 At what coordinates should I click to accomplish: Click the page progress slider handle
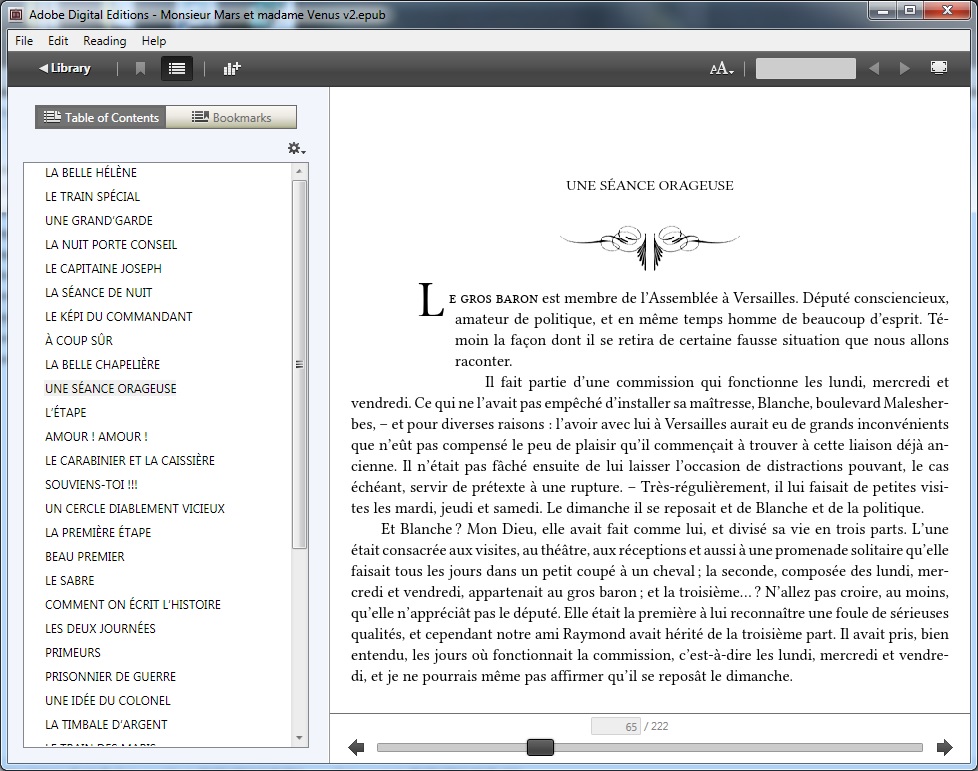[x=540, y=747]
